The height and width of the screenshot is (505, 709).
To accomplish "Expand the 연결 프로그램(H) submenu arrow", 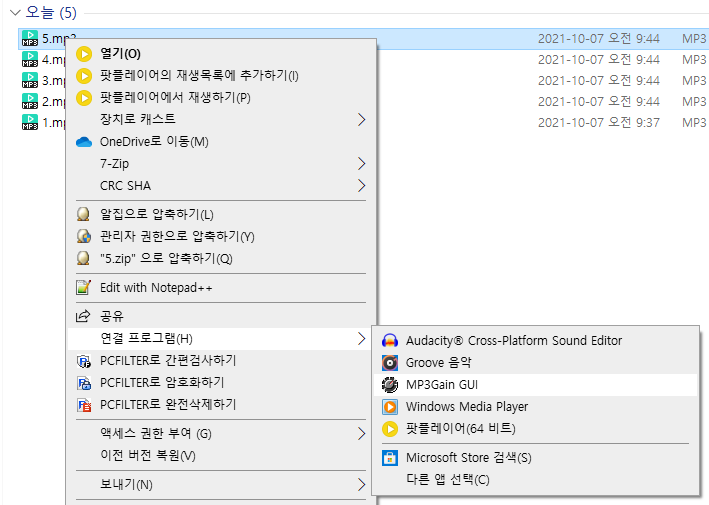I will [361, 339].
